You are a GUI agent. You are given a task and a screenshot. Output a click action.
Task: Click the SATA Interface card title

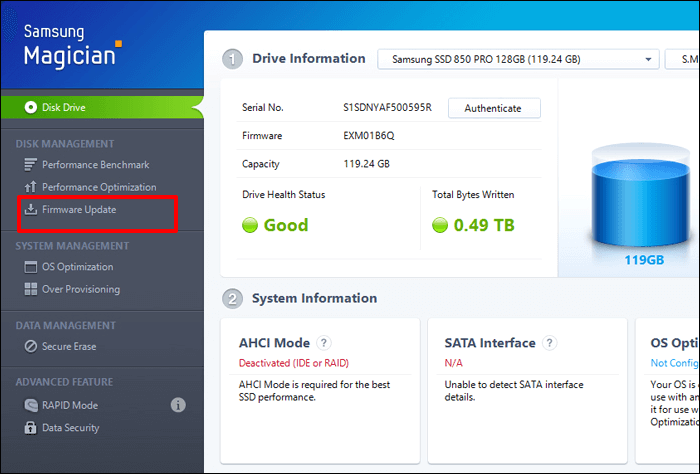click(490, 343)
